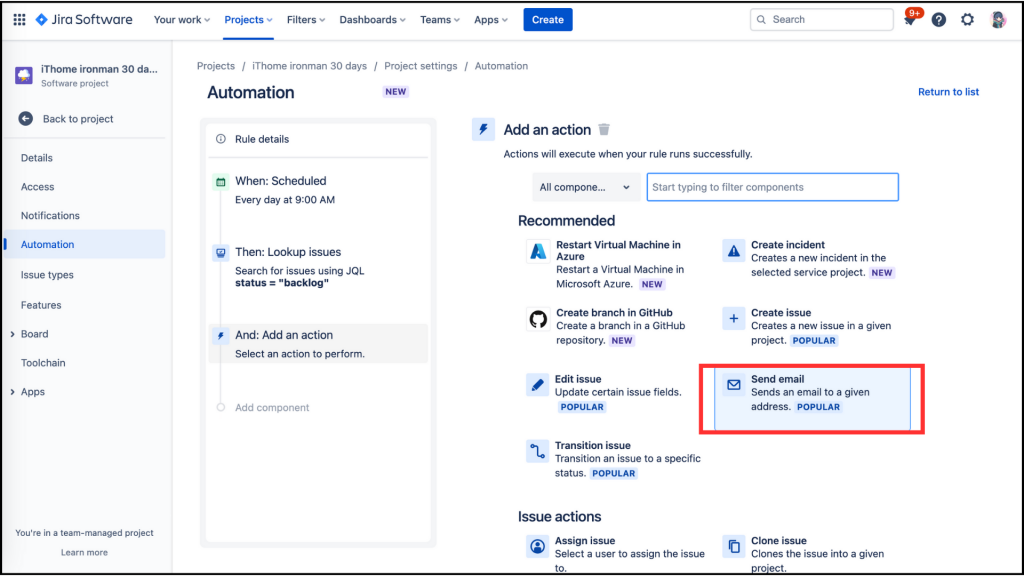Select the Transition issue action title
This screenshot has width=1024, height=576.
592,445
